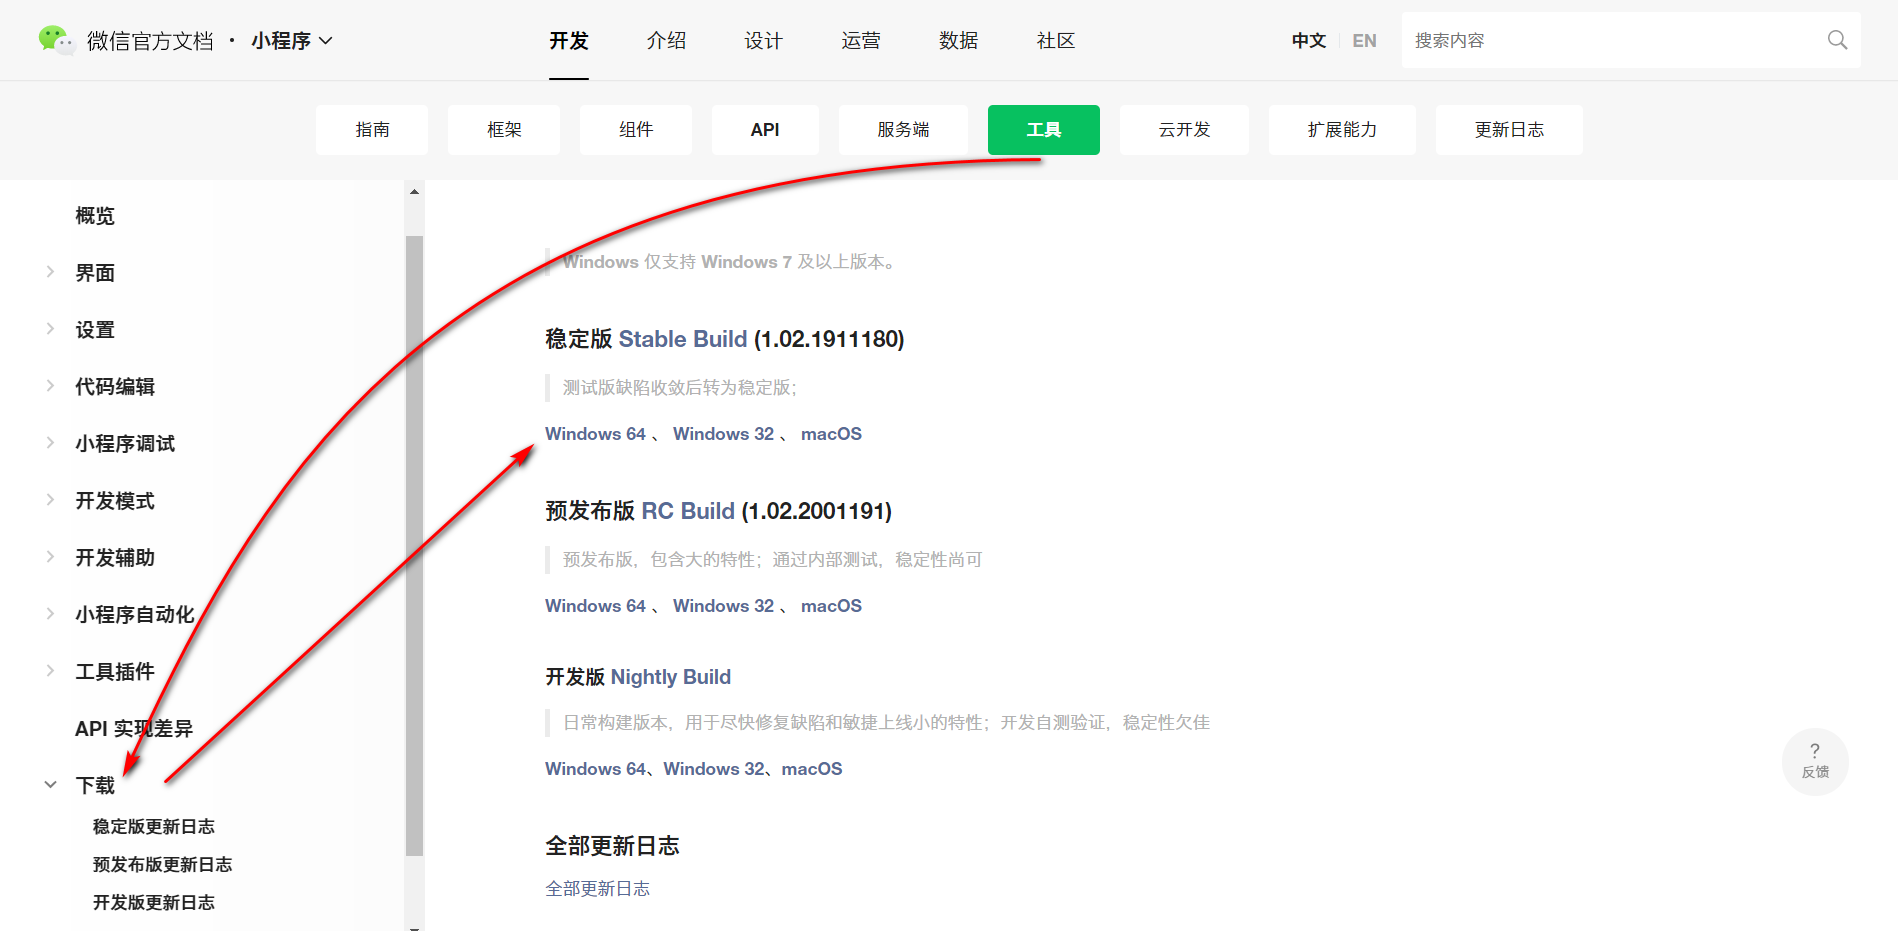Click the 反馈 feedback question icon

(1815, 762)
